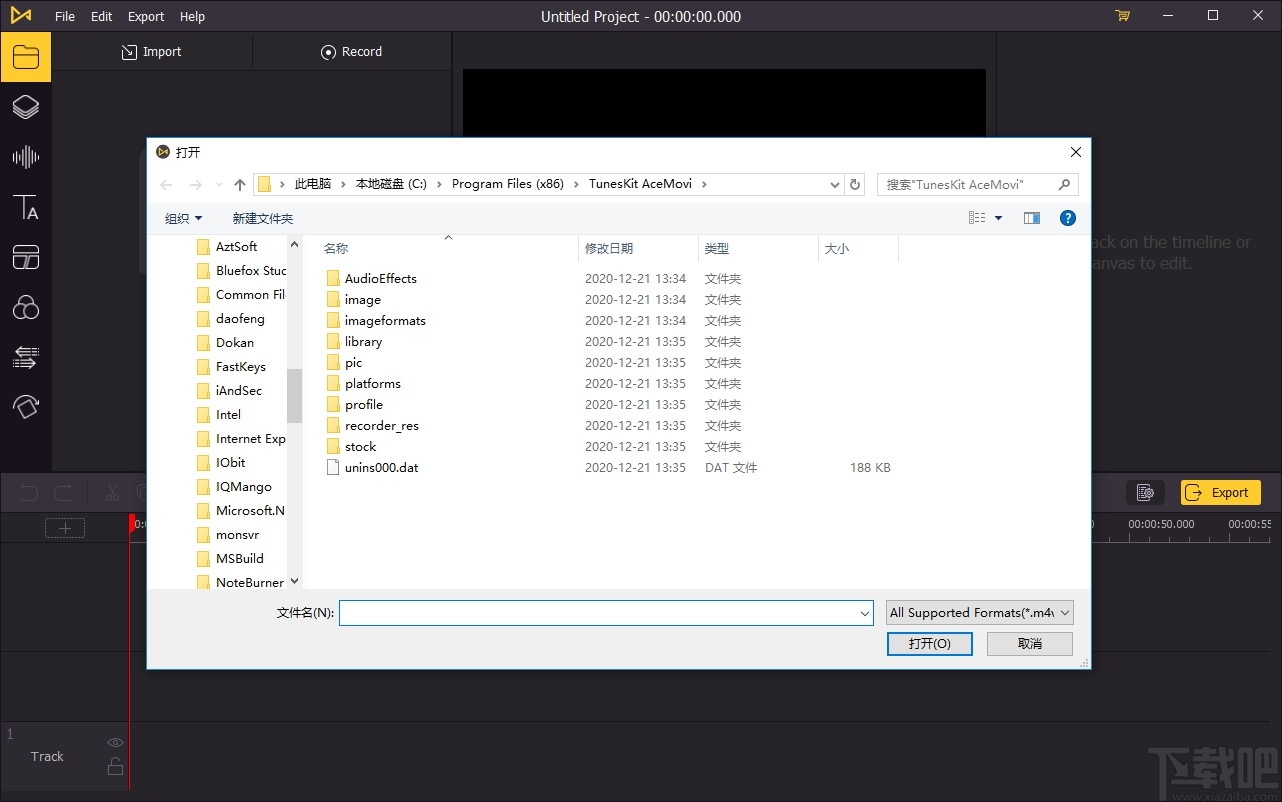The image size is (1282, 802).
Task: Lock Track 1 with the lock toggle
Action: click(x=115, y=765)
